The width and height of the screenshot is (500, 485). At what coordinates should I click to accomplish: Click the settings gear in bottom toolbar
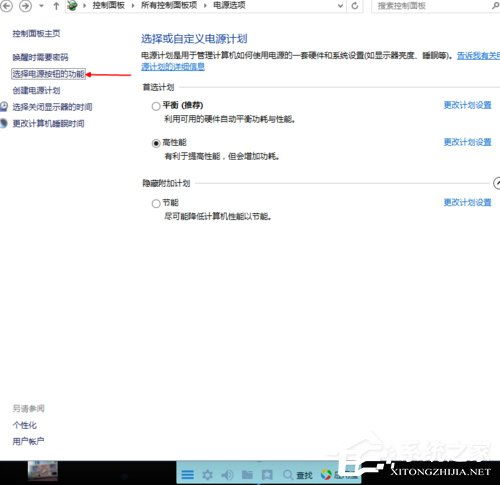click(x=207, y=475)
